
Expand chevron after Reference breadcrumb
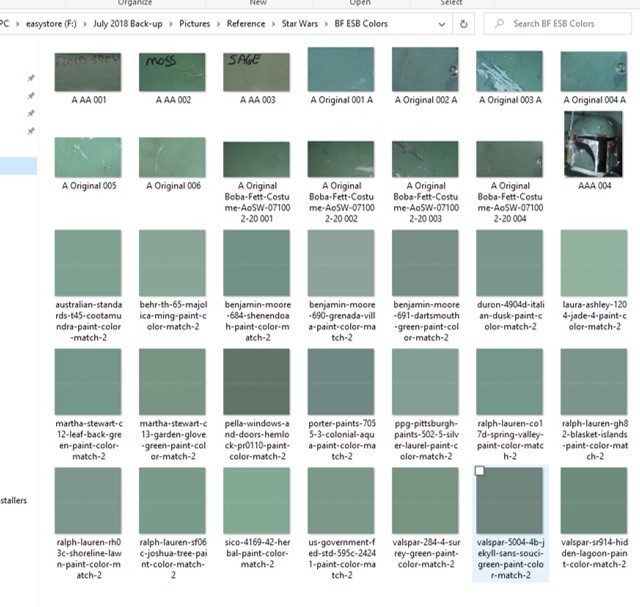[273, 24]
